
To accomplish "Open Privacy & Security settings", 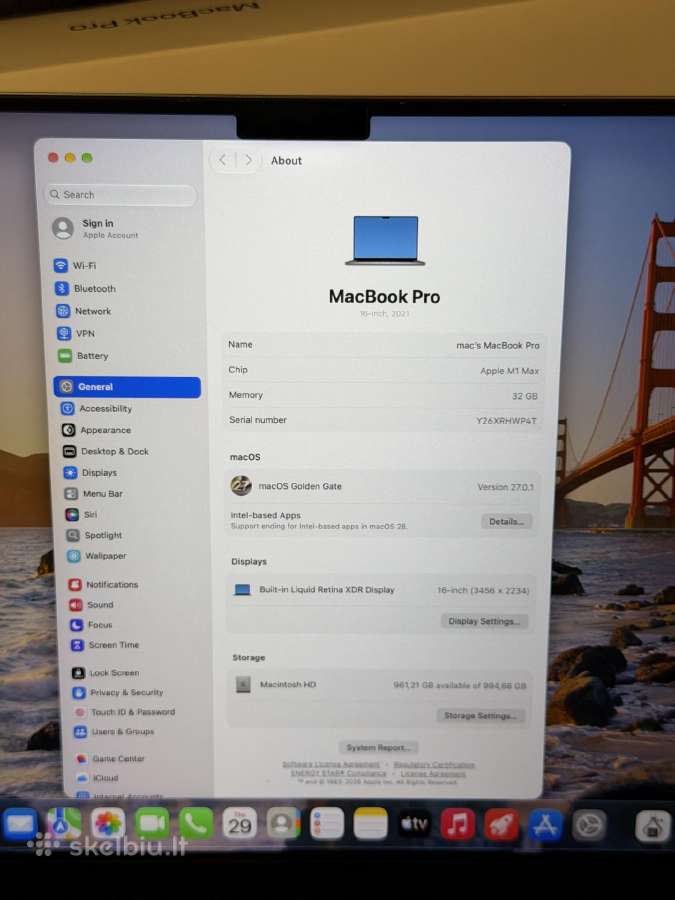I will tap(118, 693).
